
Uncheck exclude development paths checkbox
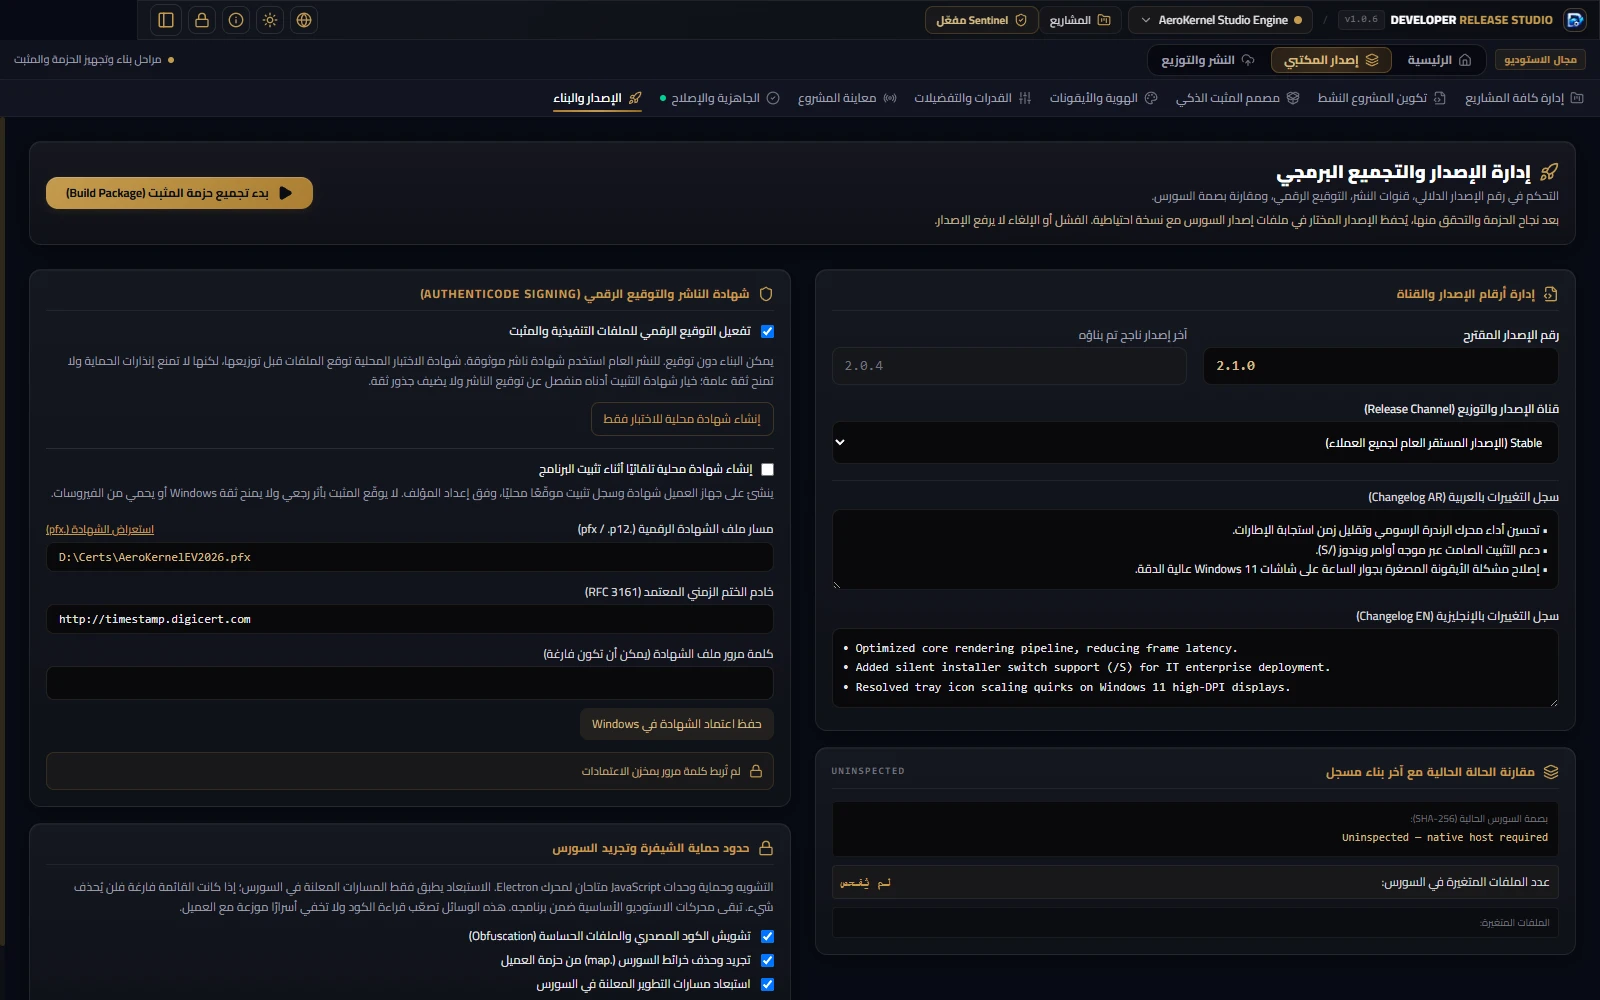point(767,984)
